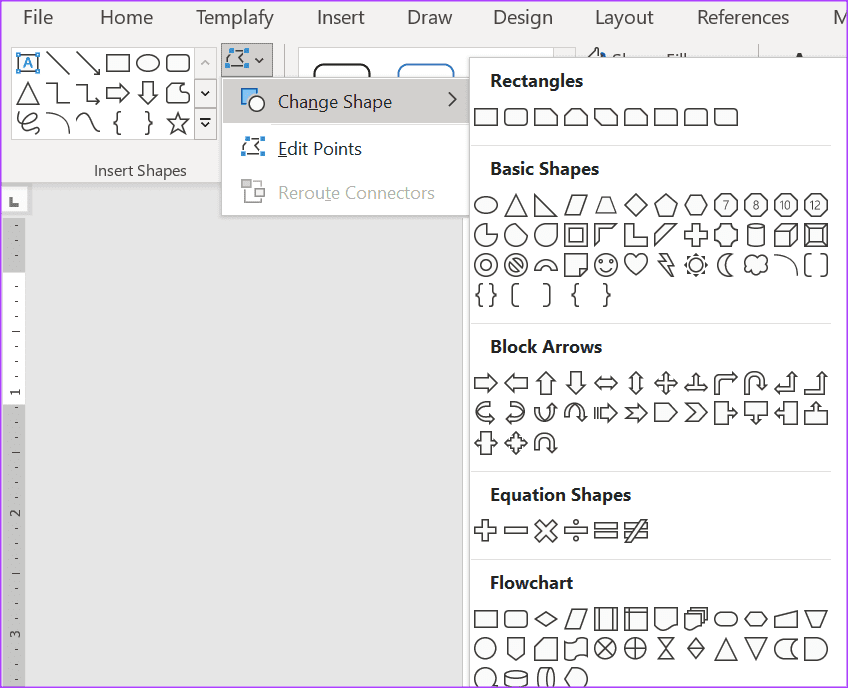The image size is (848, 688).
Task: Pick the scribble tool in Insert Shapes
Action: pos(28,123)
